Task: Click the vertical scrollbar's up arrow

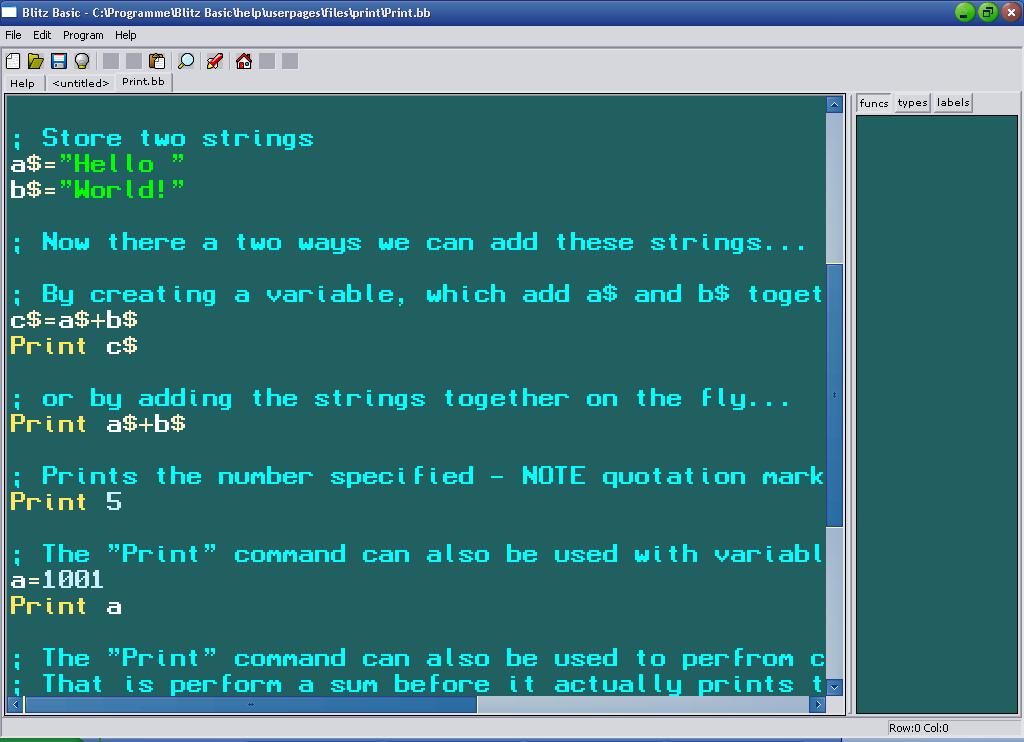Action: coord(835,105)
